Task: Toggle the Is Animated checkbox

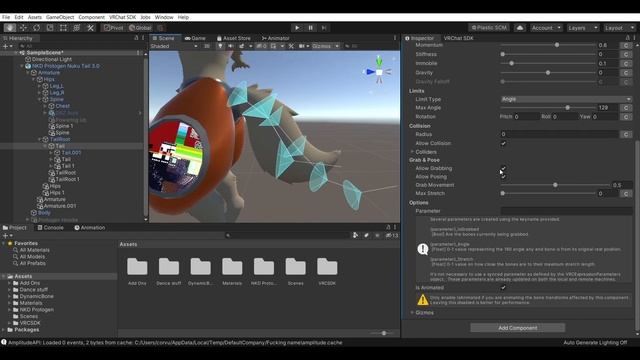Action: point(503,287)
